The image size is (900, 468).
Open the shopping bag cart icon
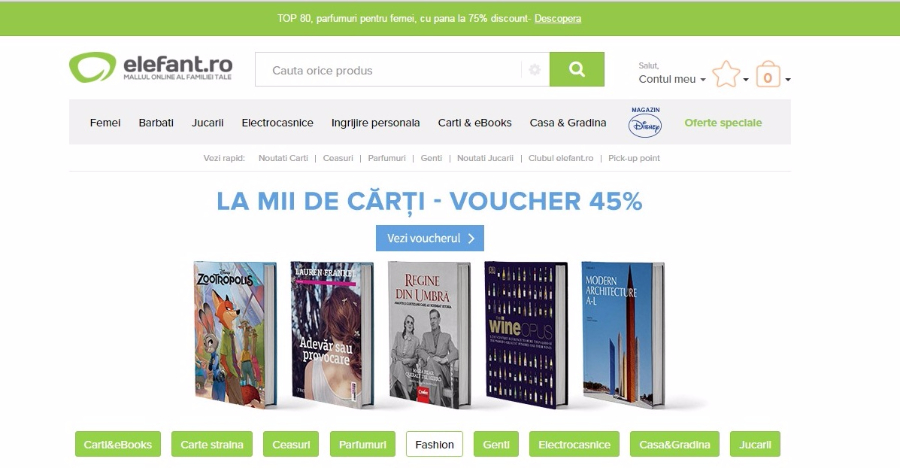(768, 74)
